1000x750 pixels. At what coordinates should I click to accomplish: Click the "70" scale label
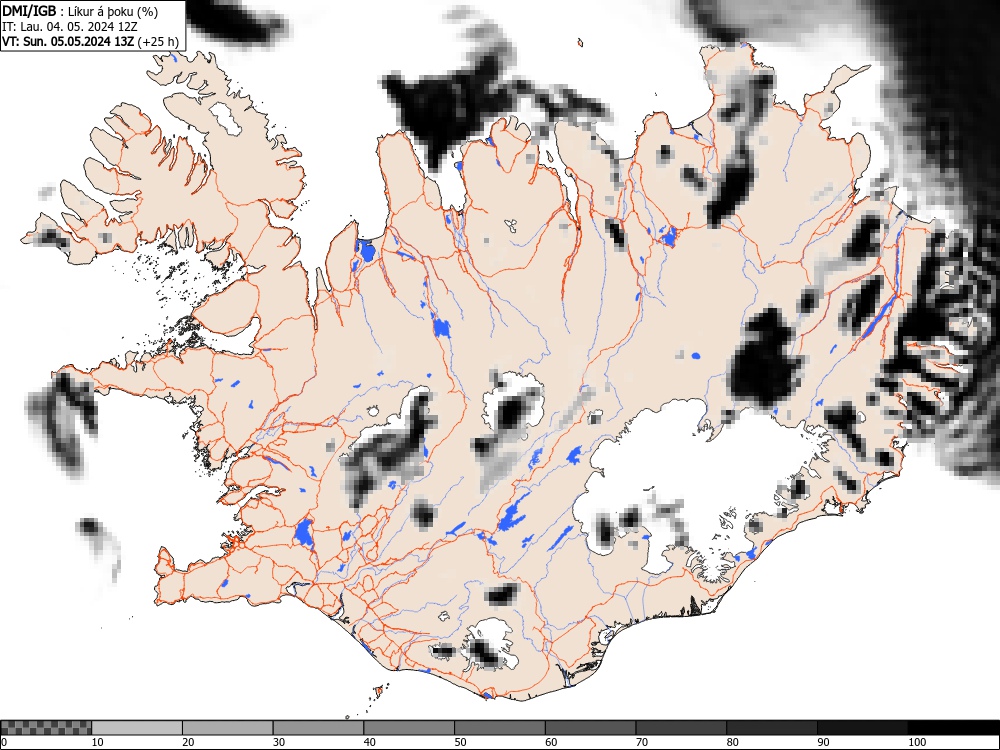pyautogui.click(x=641, y=742)
